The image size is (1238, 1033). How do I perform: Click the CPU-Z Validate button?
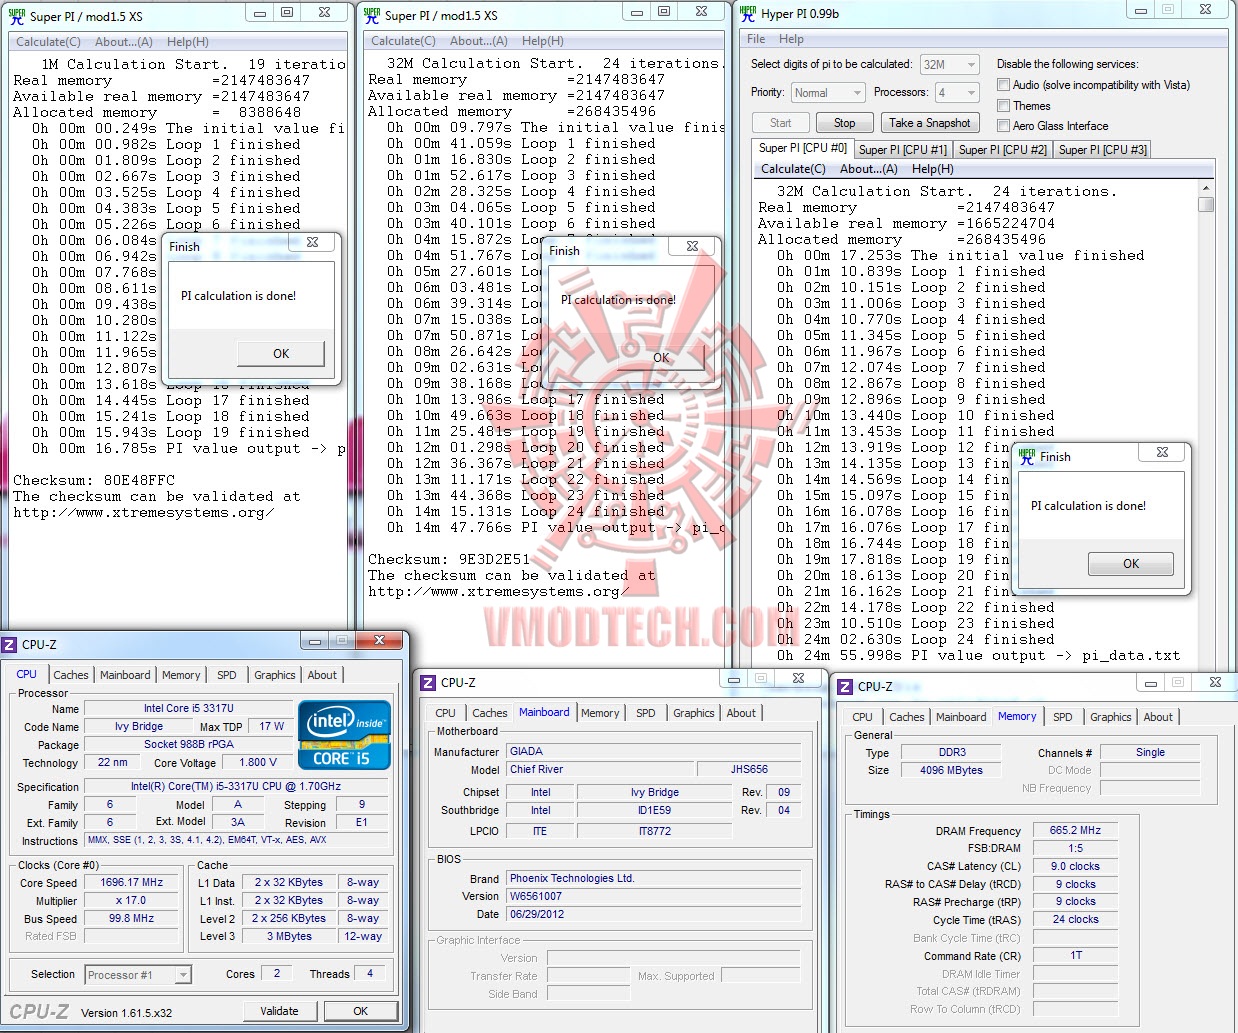click(279, 1011)
